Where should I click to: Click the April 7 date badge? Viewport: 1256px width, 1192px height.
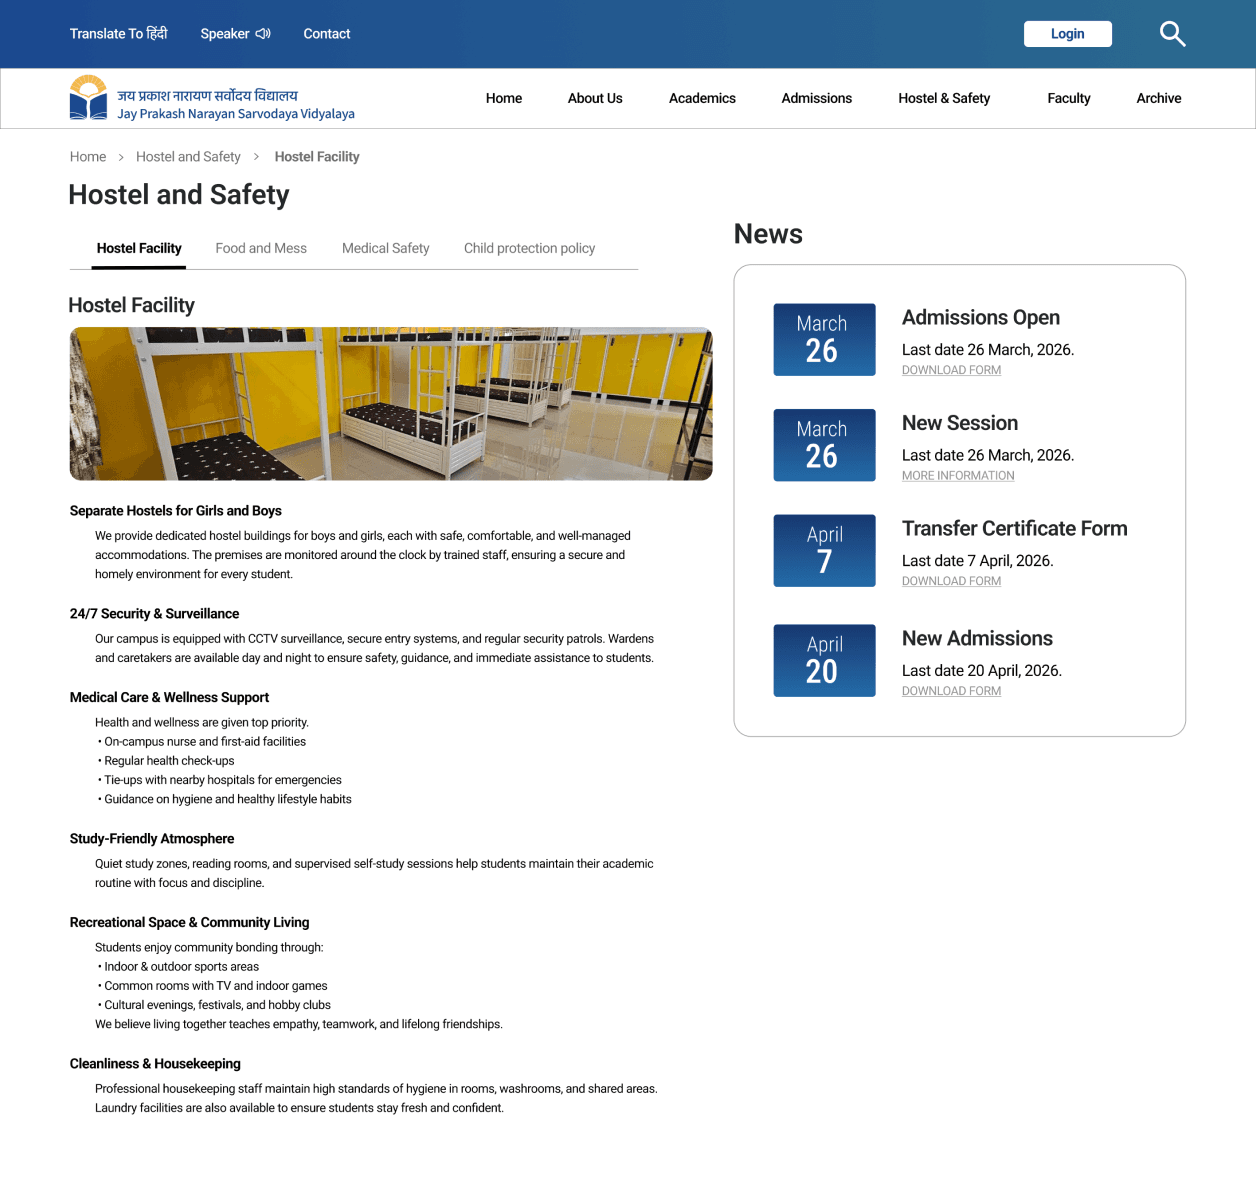(824, 551)
